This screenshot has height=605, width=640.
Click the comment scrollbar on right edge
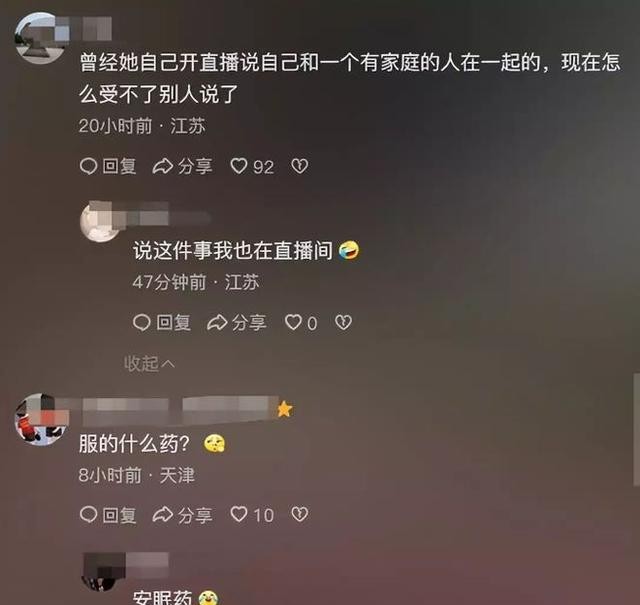pos(636,429)
